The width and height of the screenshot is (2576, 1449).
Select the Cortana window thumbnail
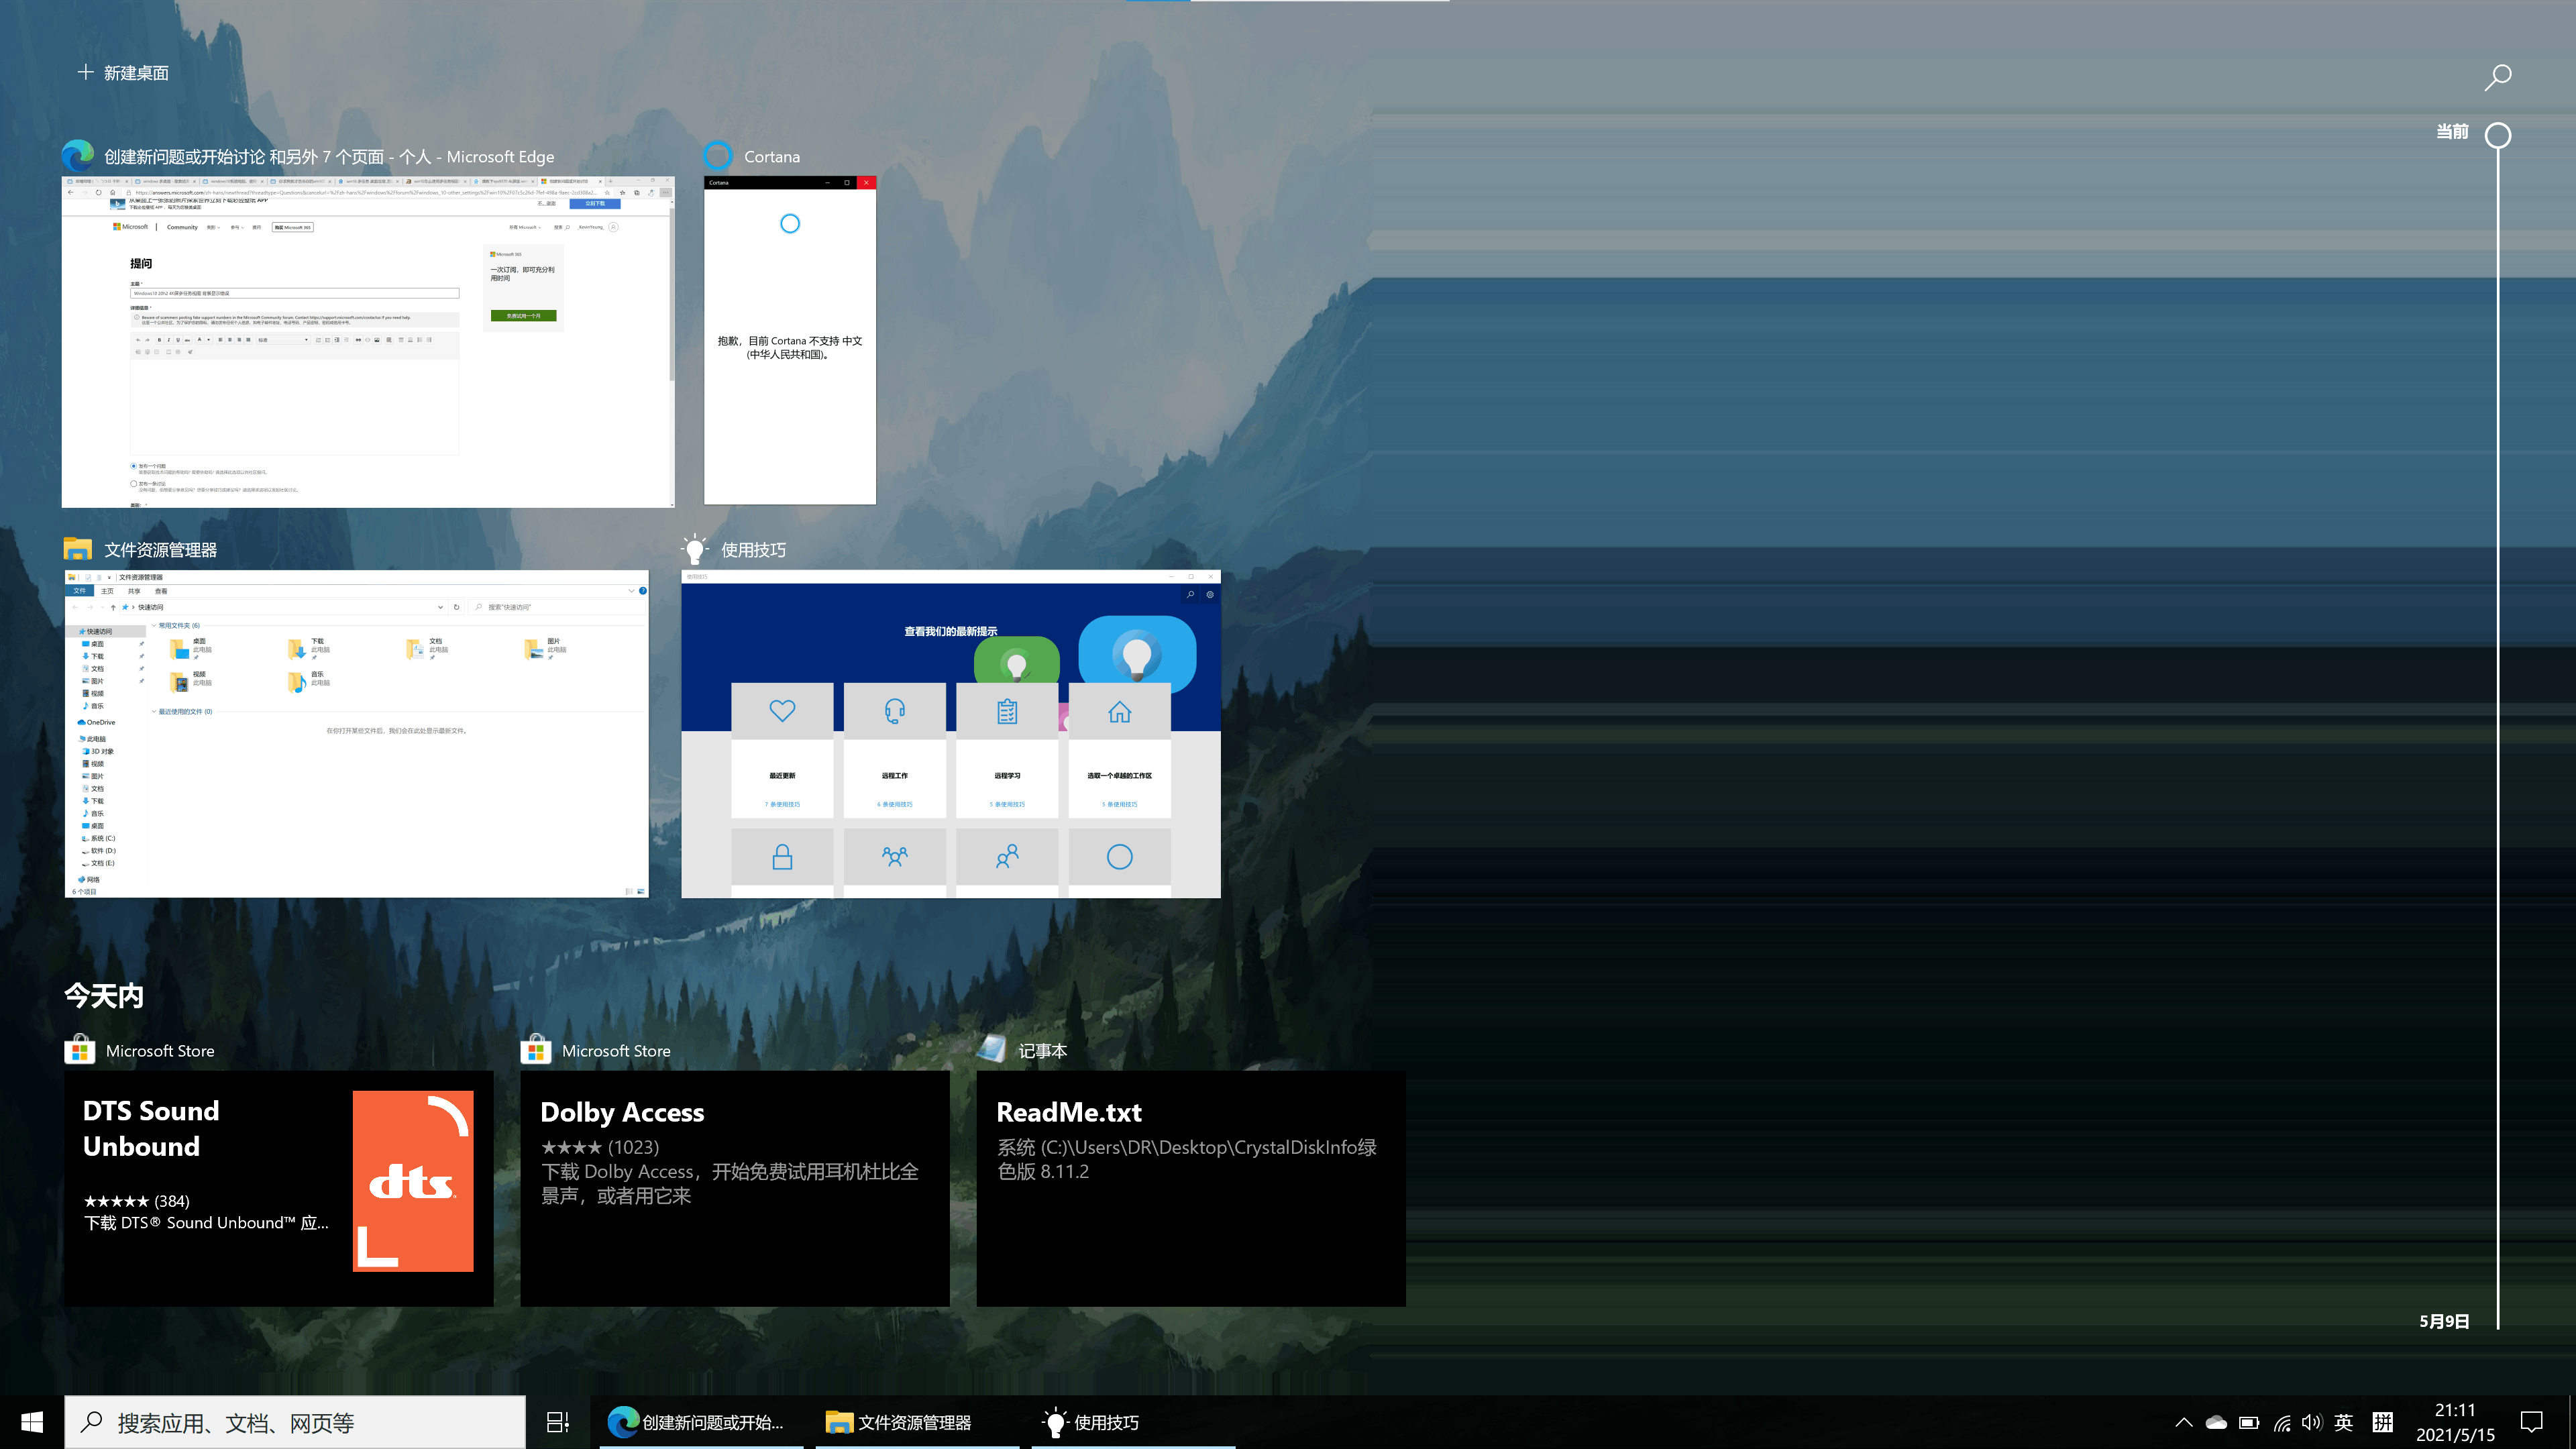click(x=790, y=340)
